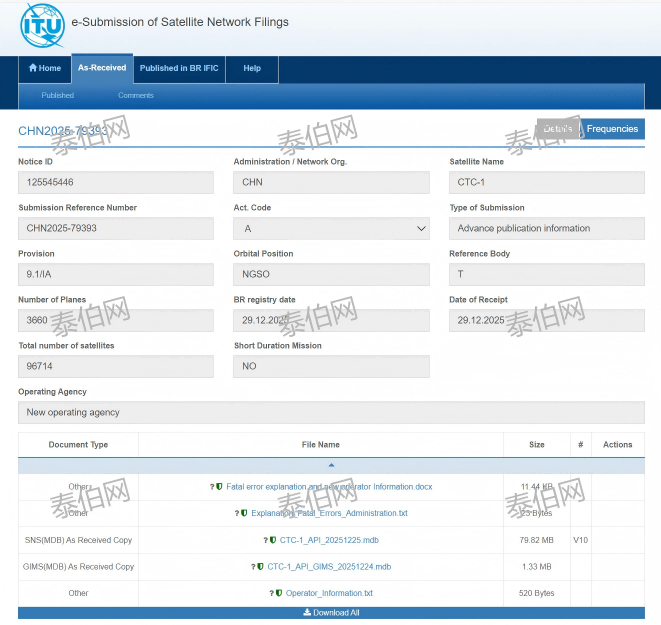Select the Details tab
Image resolution: width=661 pixels, height=625 pixels.
click(x=558, y=129)
